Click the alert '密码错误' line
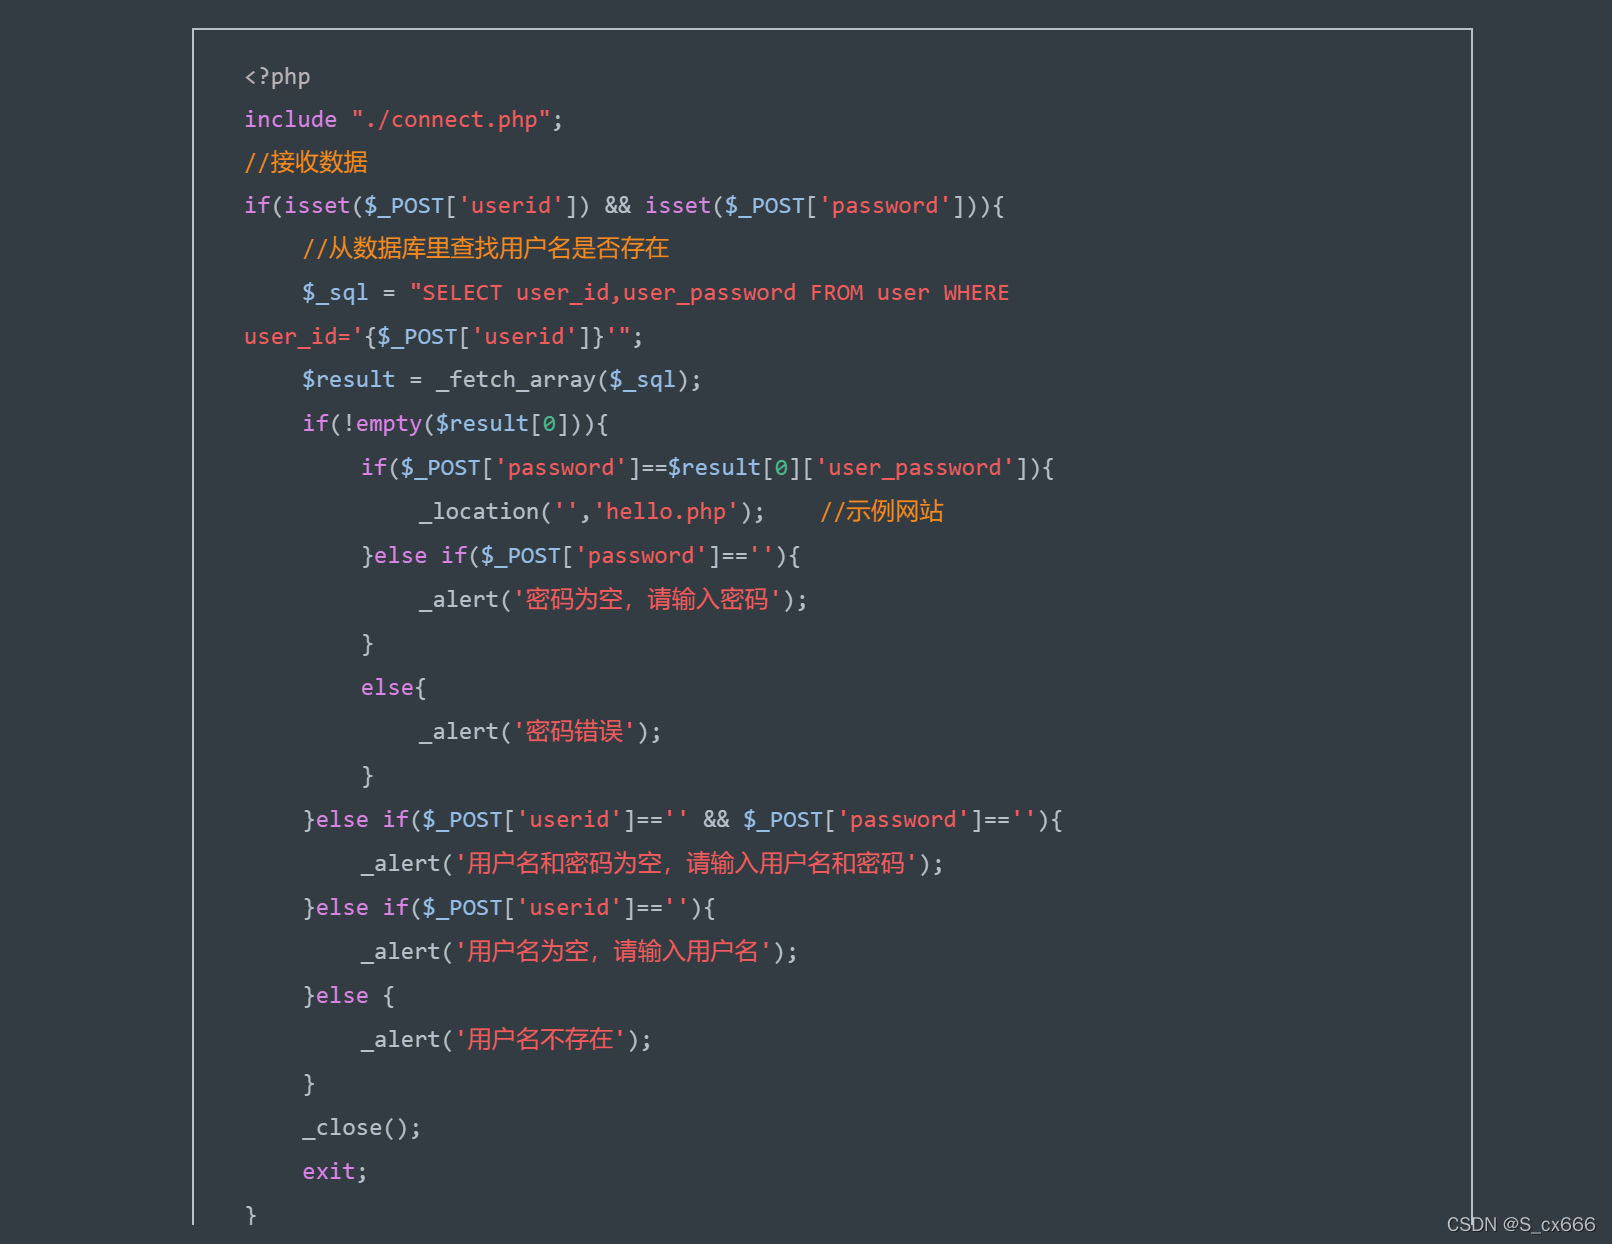The height and width of the screenshot is (1244, 1612). pos(540,732)
